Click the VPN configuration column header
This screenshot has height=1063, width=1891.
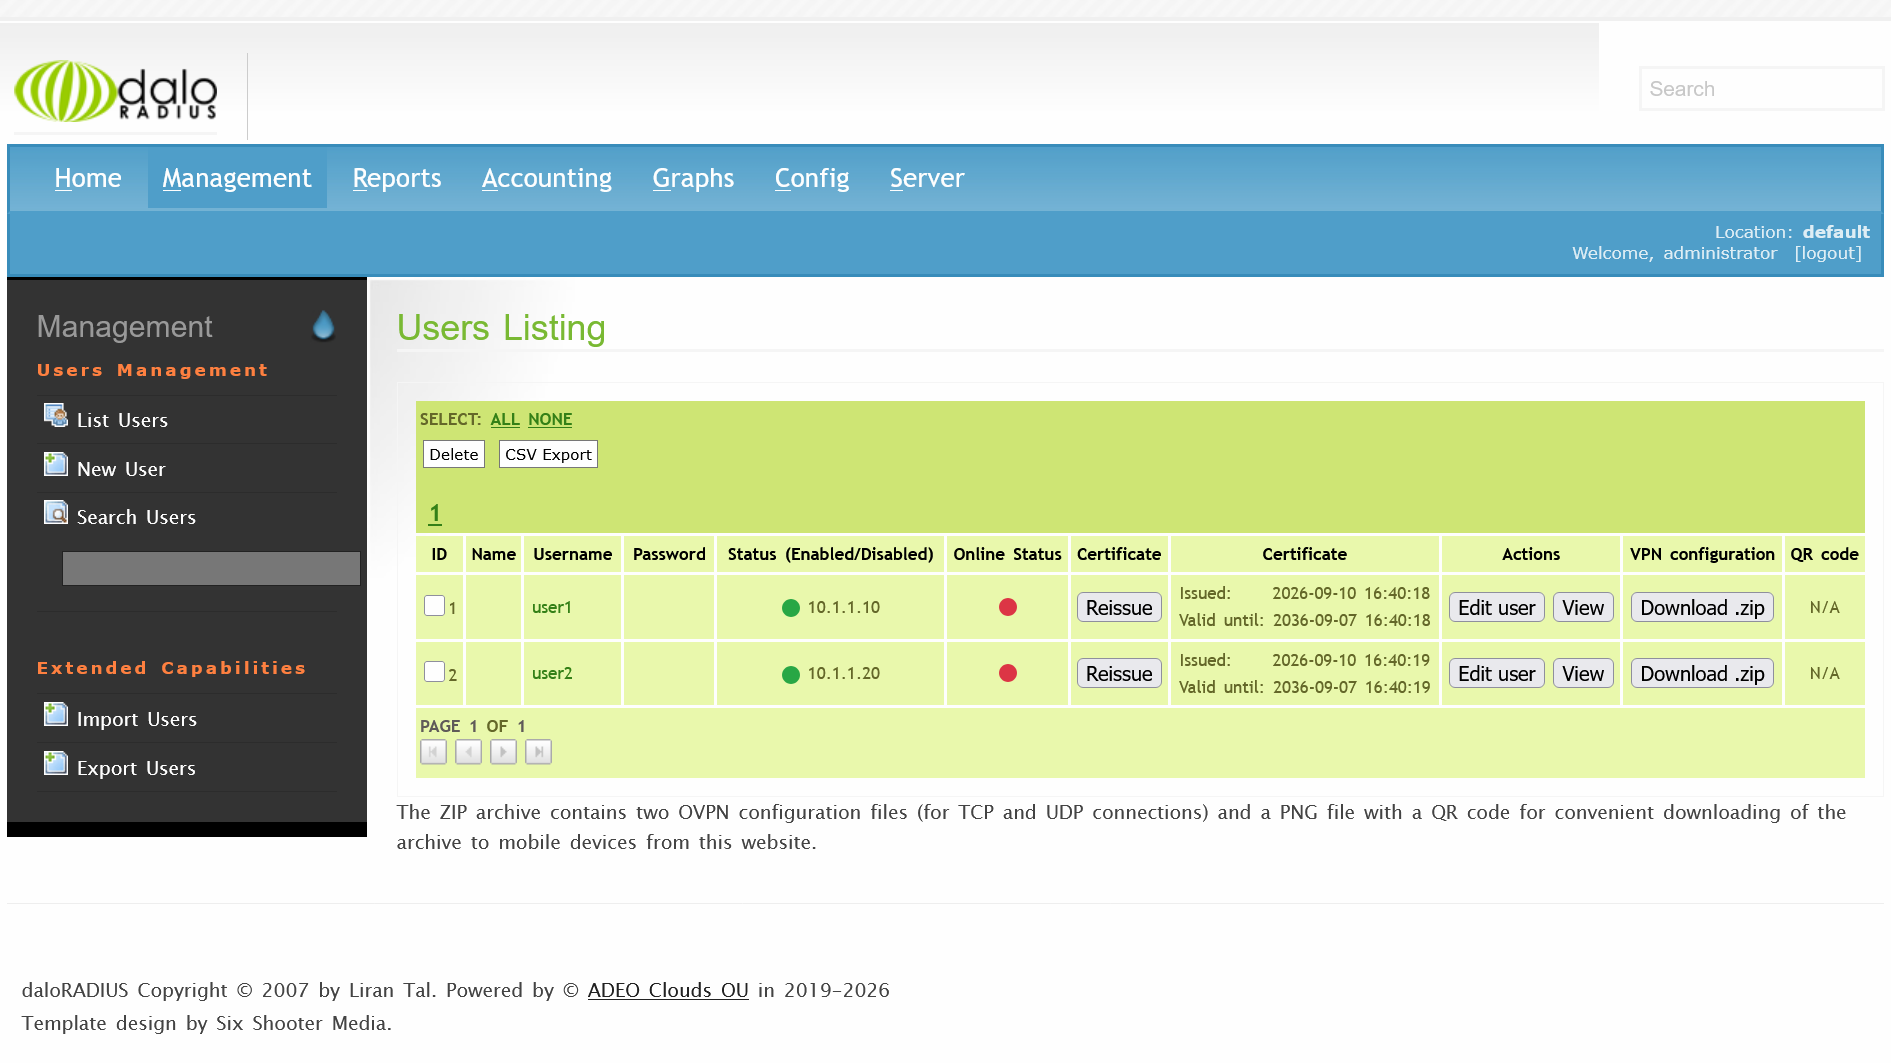click(1702, 554)
